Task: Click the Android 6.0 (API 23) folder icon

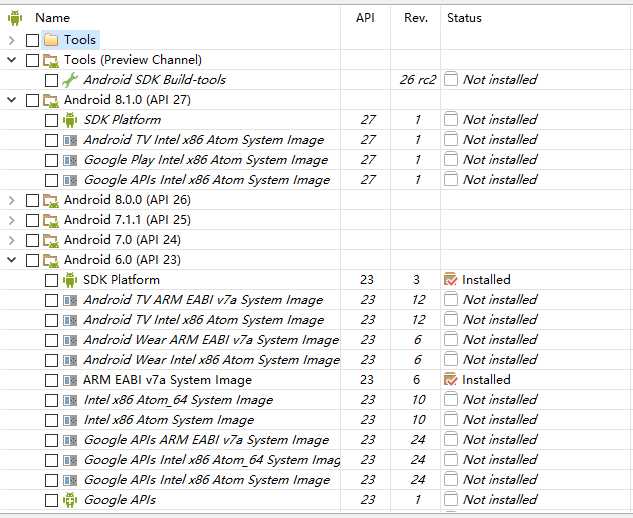Action: point(51,260)
